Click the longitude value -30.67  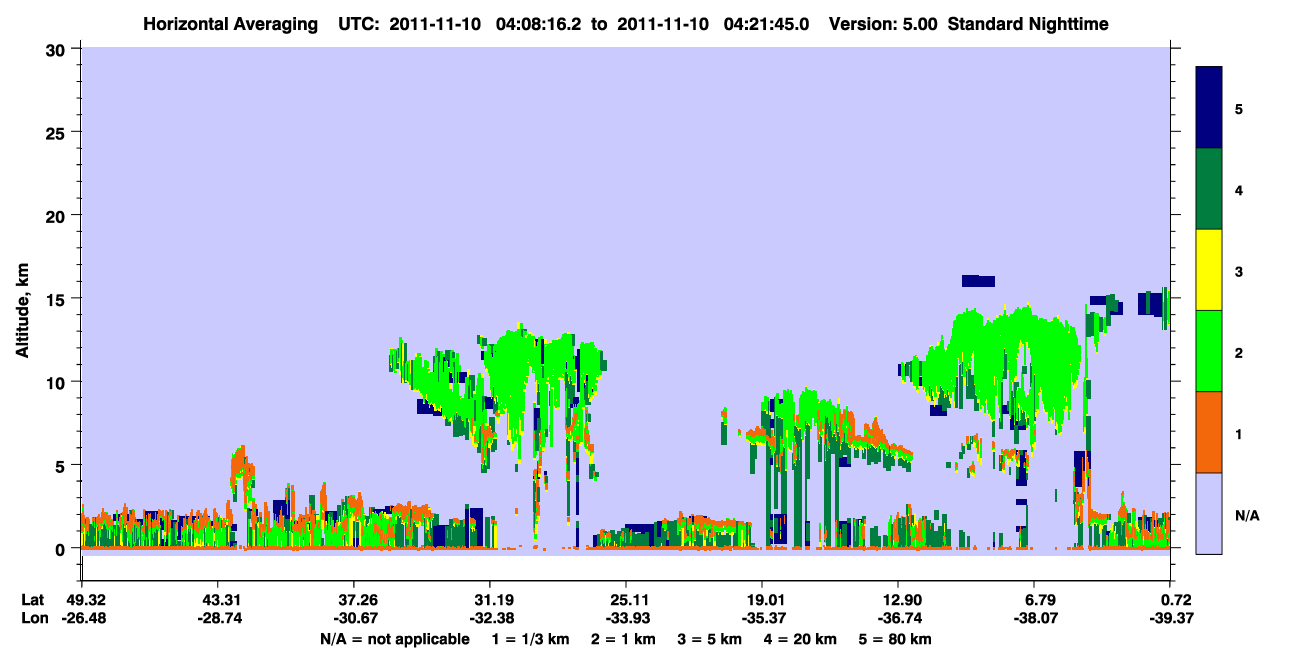(354, 618)
